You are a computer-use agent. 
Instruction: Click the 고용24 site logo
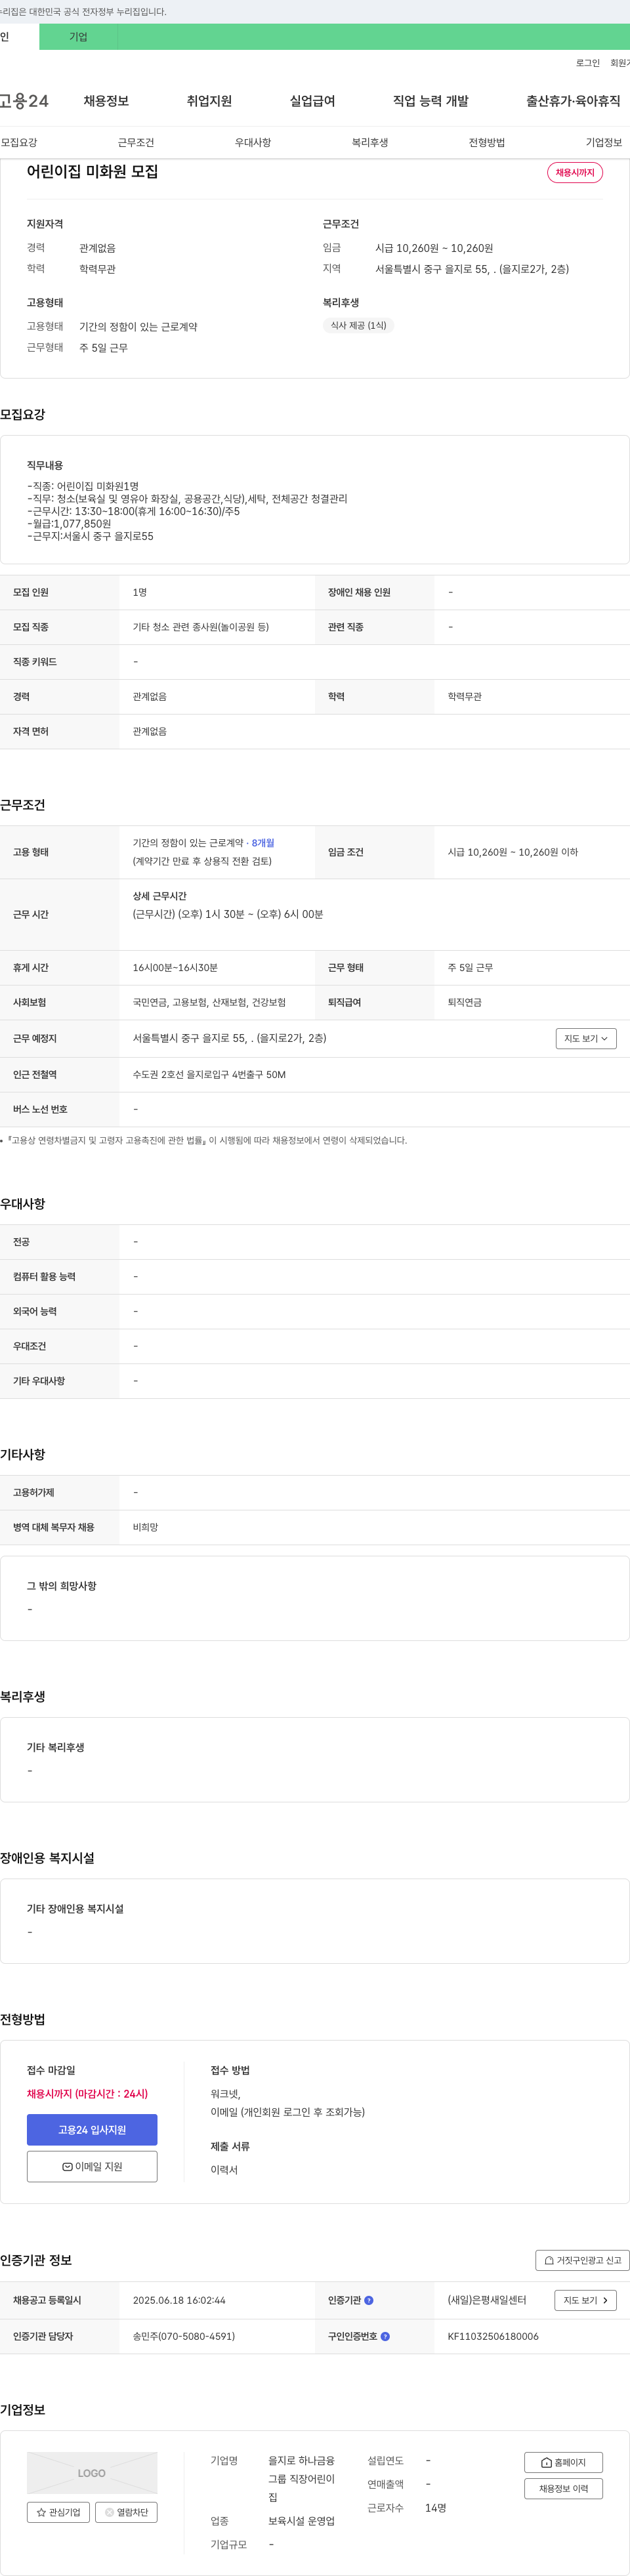[x=24, y=101]
